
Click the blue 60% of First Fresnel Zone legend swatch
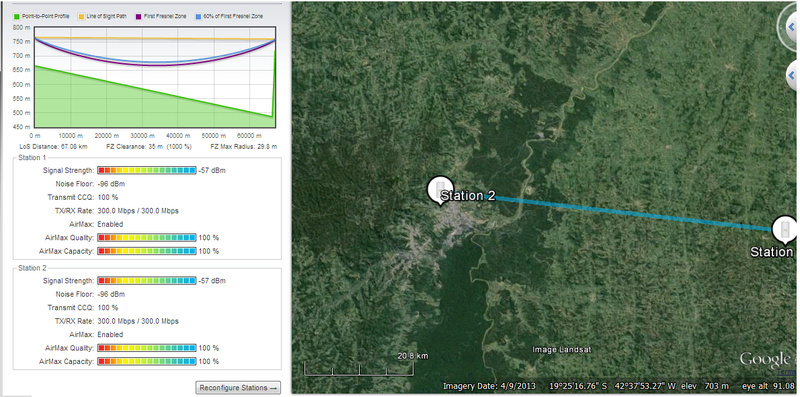[x=198, y=16]
